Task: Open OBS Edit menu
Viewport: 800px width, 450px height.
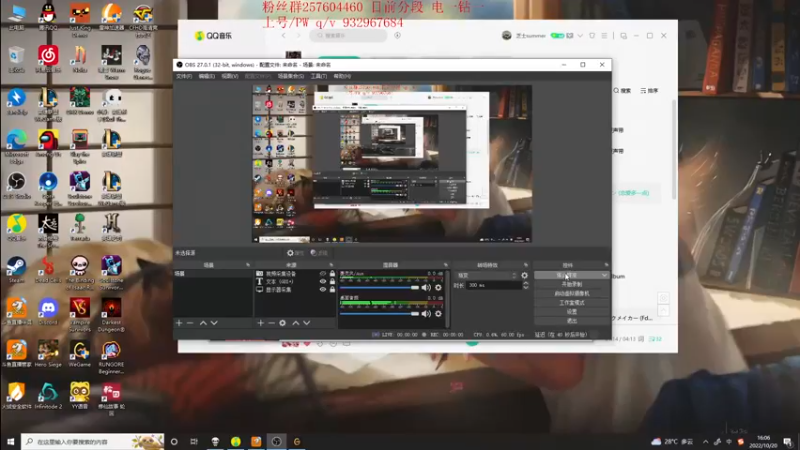Action: [x=207, y=76]
